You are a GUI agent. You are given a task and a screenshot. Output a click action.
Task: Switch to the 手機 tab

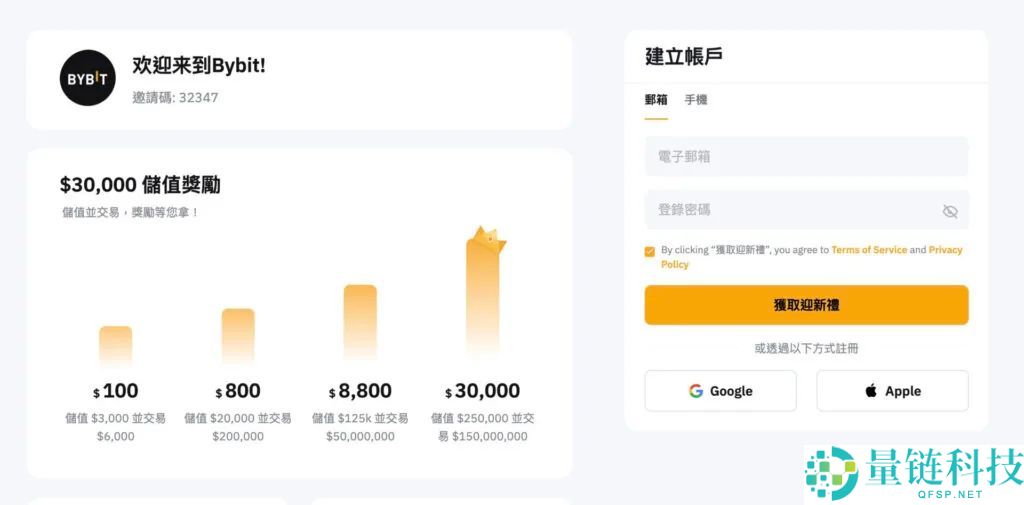tap(696, 100)
